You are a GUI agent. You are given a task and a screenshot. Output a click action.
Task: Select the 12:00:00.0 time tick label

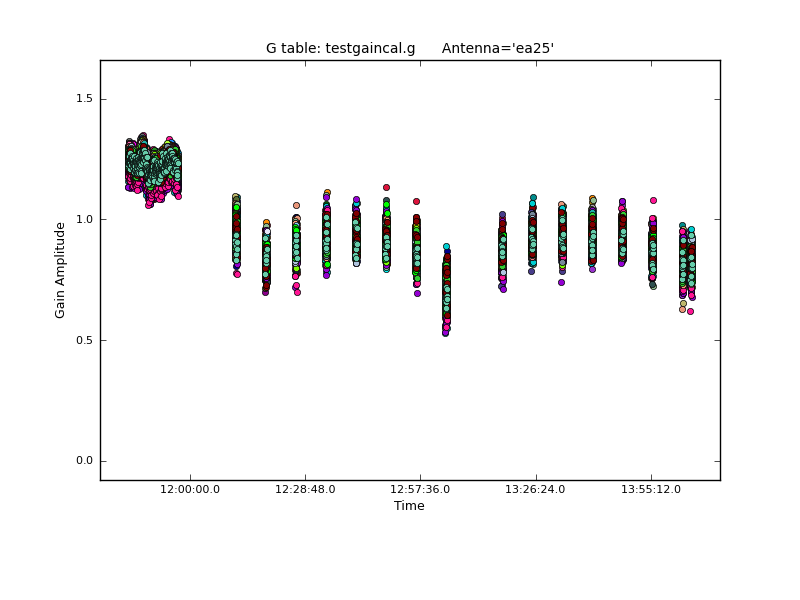pos(190,489)
